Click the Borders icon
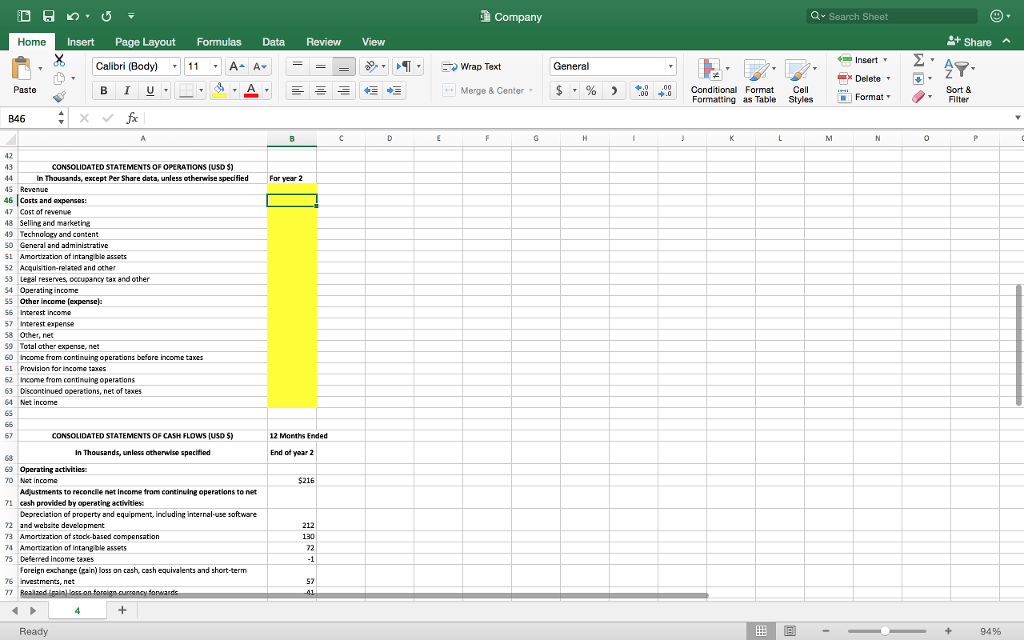 pos(187,90)
